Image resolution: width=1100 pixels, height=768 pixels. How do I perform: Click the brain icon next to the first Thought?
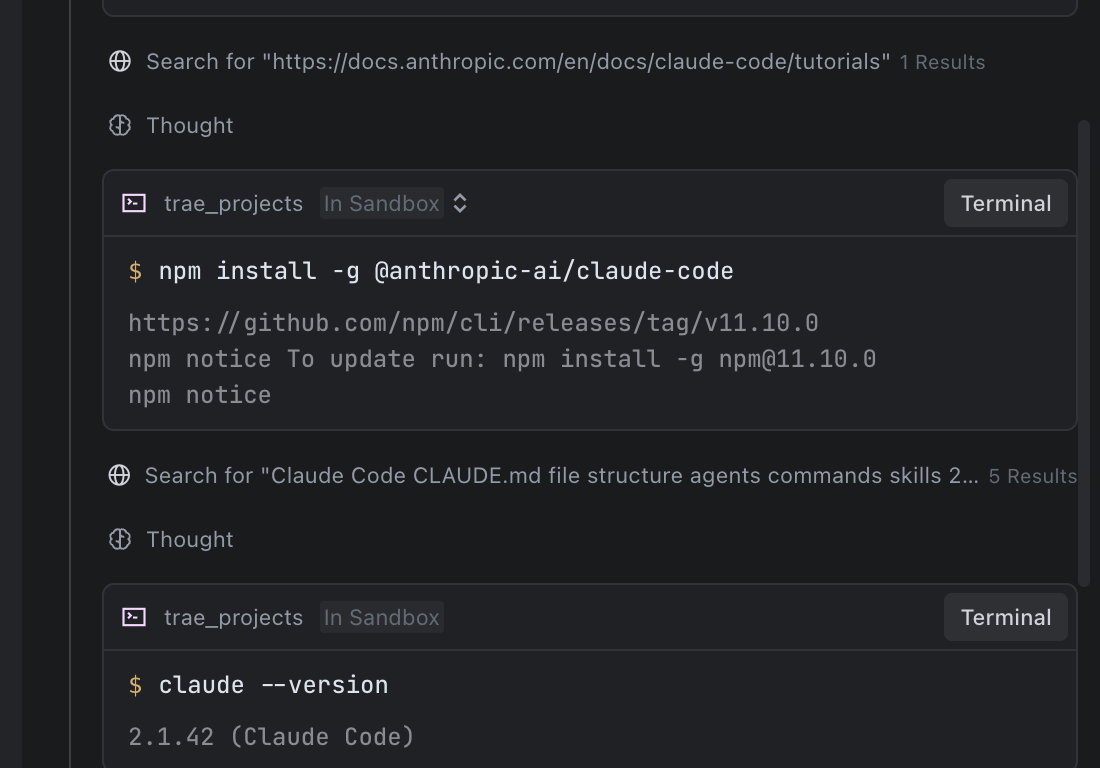tap(120, 125)
